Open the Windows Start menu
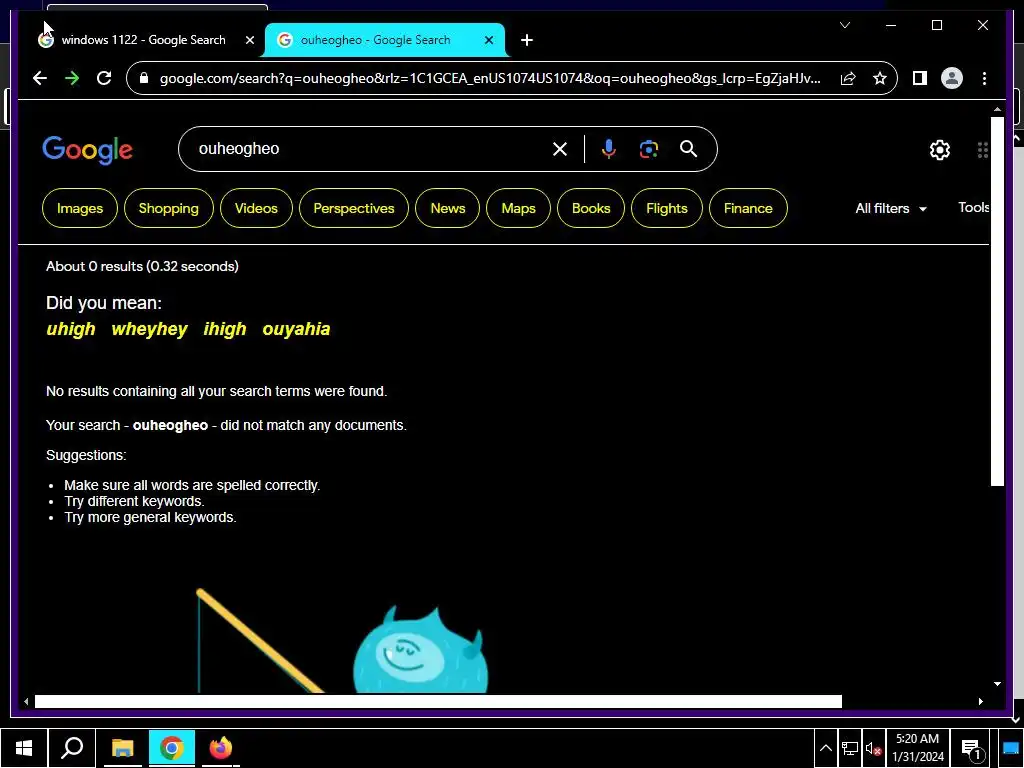This screenshot has height=768, width=1024. [24, 748]
